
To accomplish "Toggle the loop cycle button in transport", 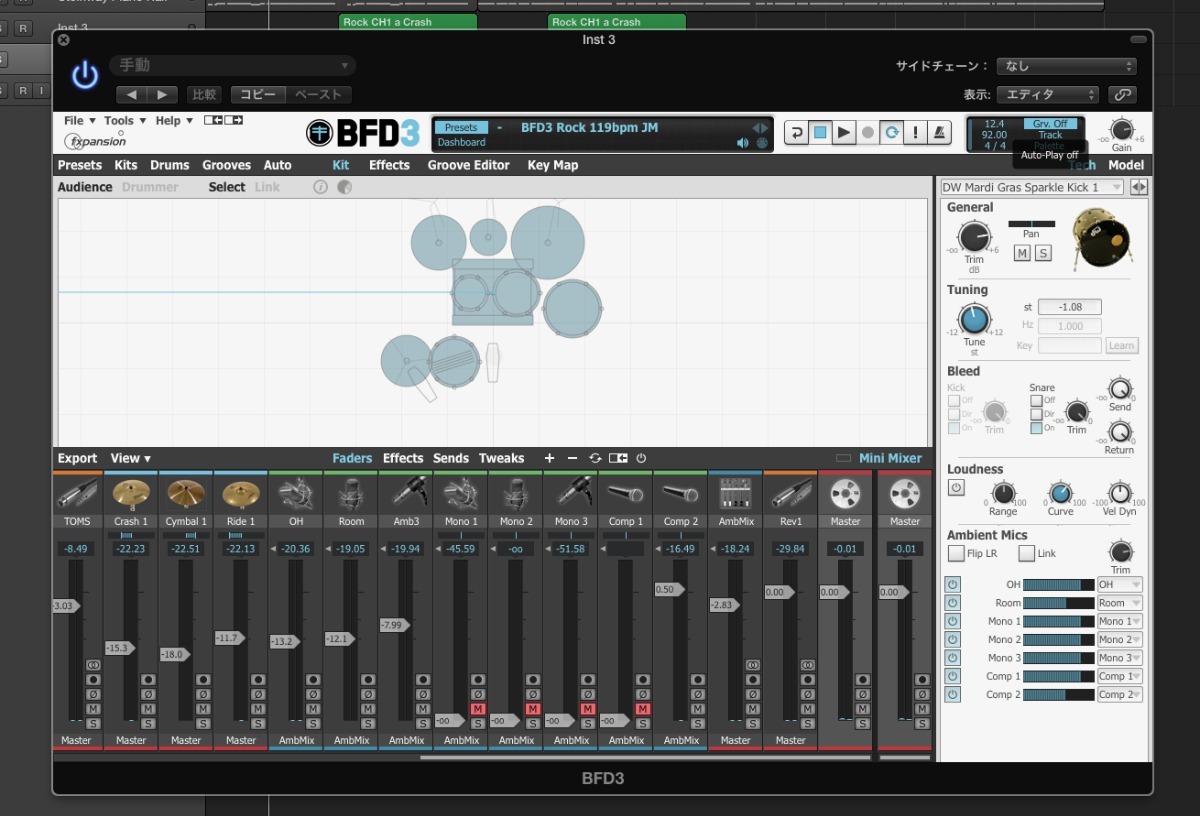I will point(891,132).
